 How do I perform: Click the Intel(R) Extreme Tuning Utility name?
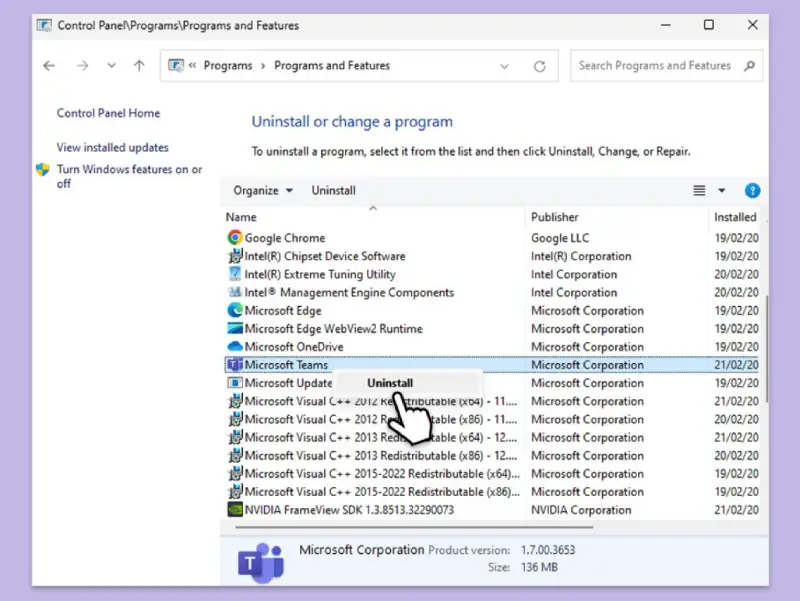tap(320, 274)
